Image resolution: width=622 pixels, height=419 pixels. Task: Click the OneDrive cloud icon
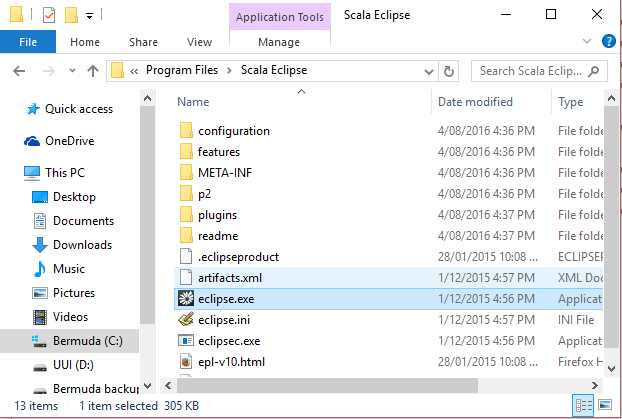coord(32,141)
